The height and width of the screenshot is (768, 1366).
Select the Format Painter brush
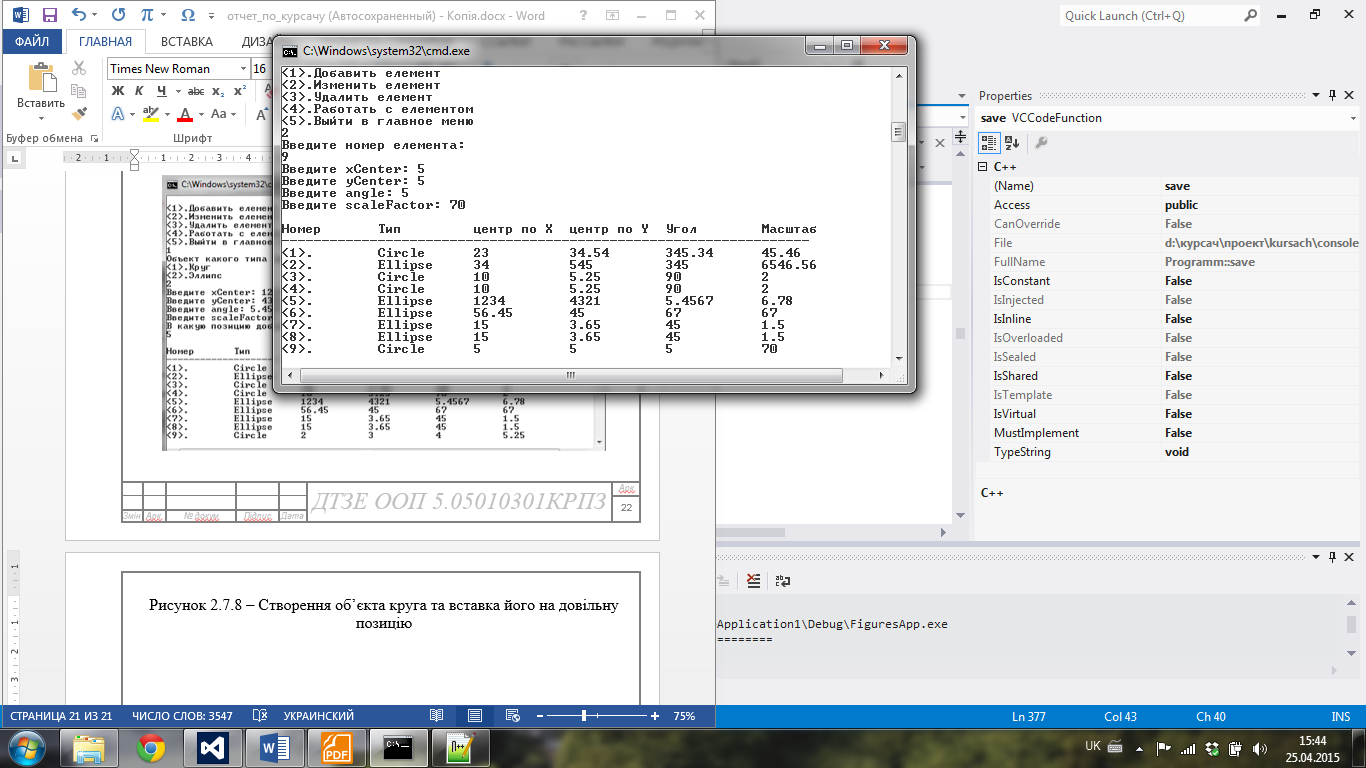(x=80, y=114)
